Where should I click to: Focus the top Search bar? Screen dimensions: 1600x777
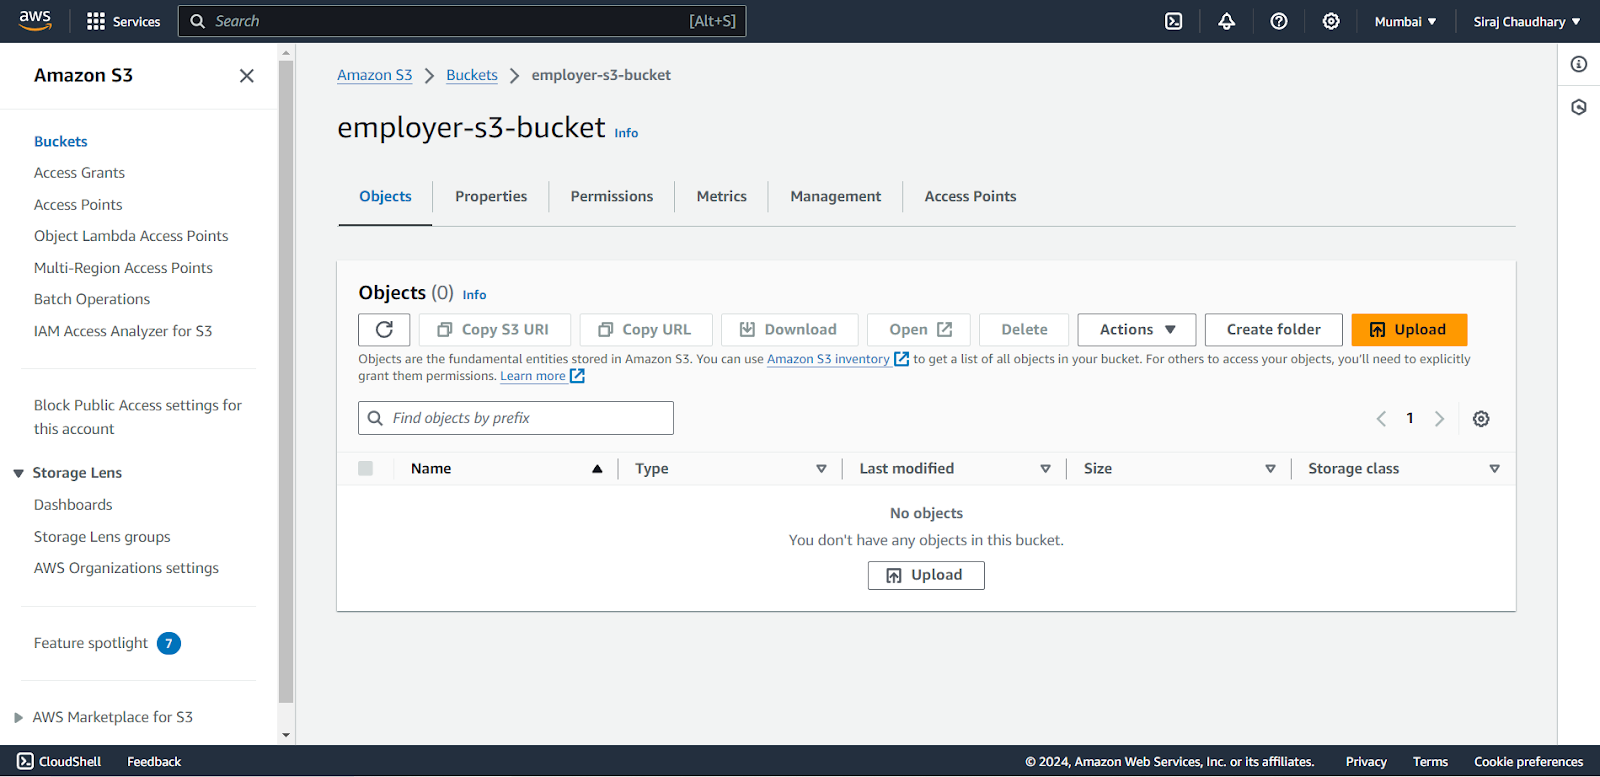pyautogui.click(x=462, y=21)
